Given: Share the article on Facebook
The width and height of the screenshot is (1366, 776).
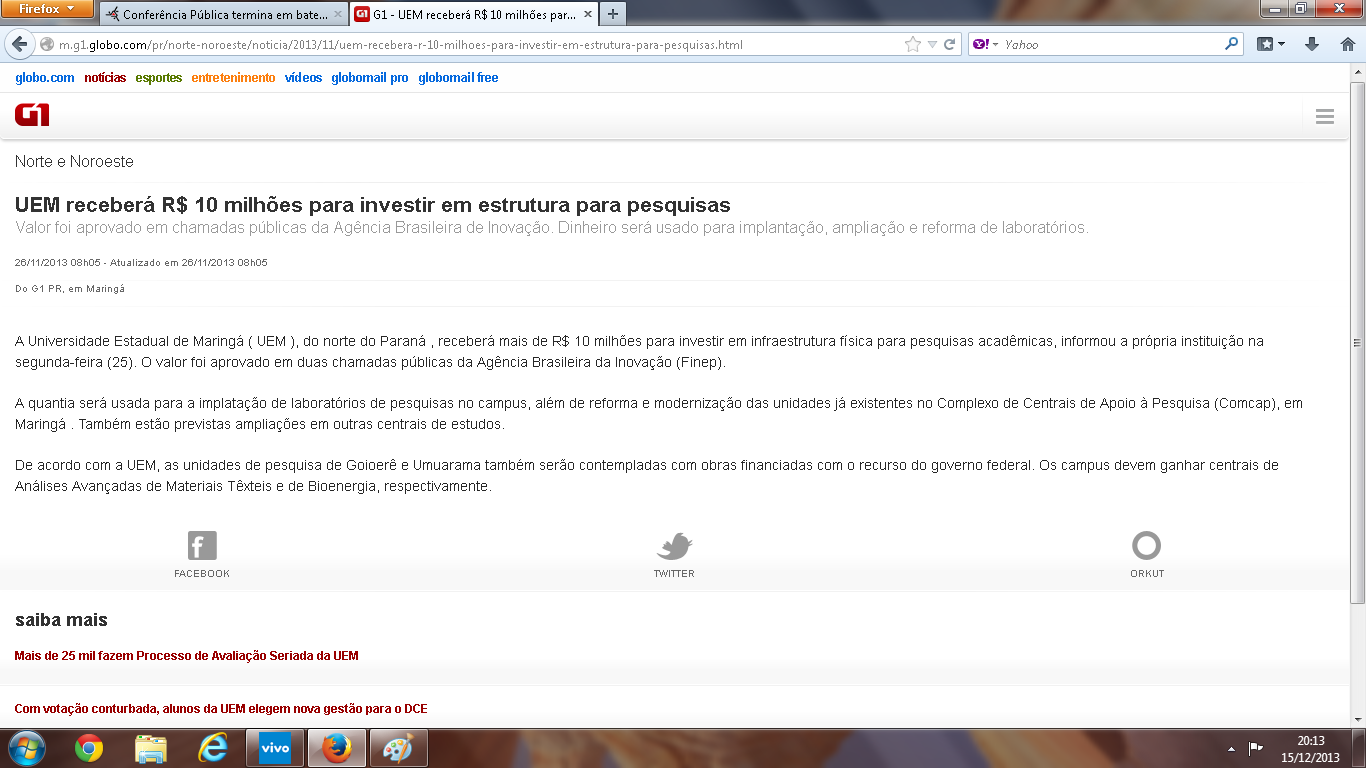Looking at the screenshot, I should click(202, 554).
